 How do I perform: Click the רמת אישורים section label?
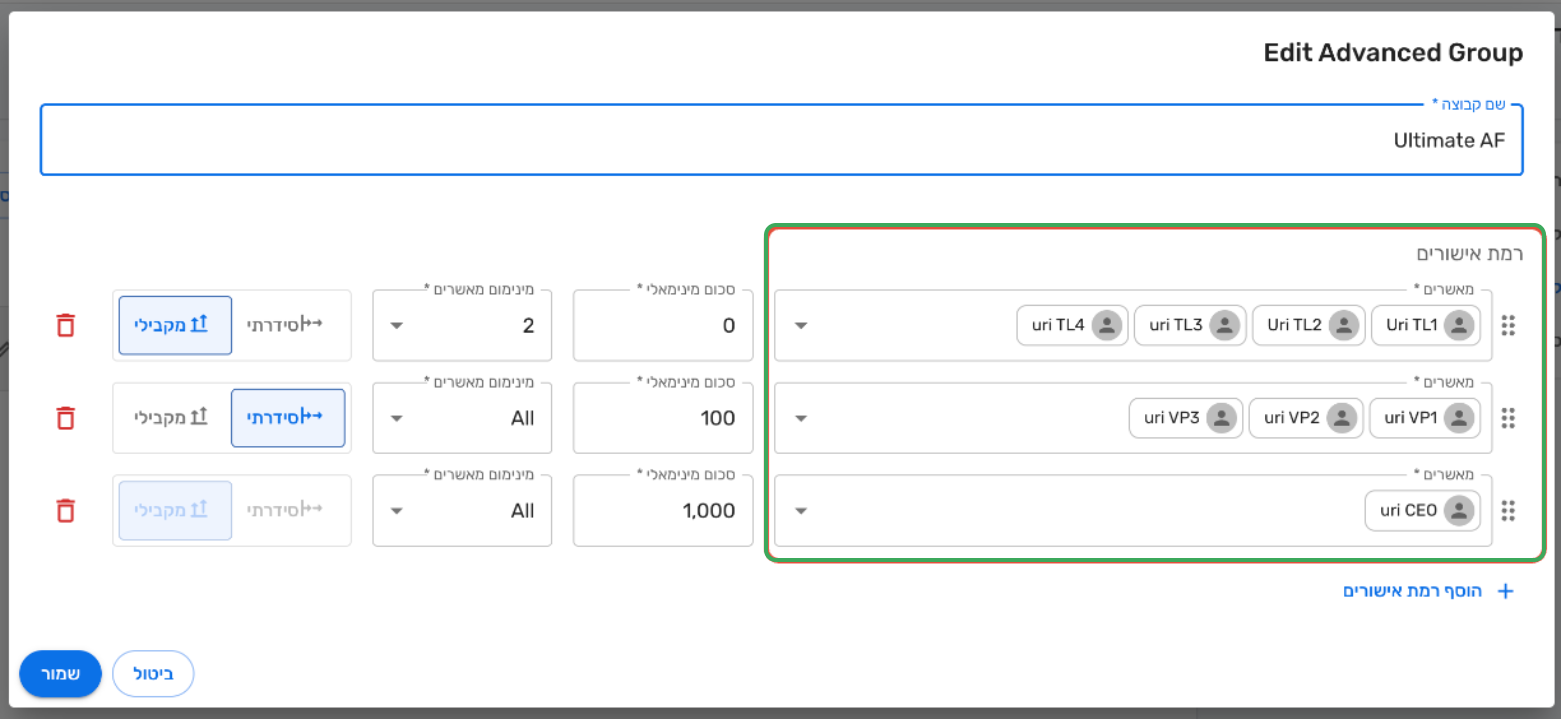[x=1470, y=253]
